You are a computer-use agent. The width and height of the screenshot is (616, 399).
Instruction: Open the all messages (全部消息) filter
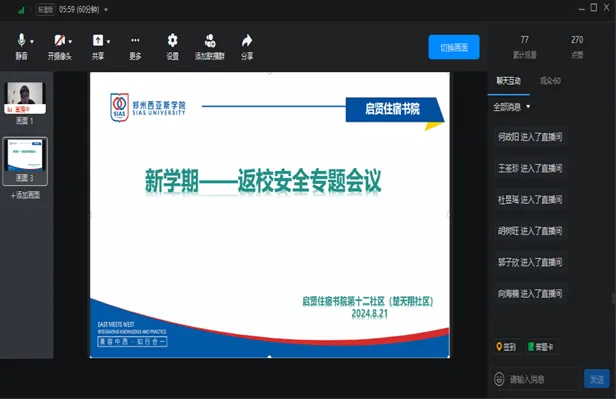click(x=512, y=107)
